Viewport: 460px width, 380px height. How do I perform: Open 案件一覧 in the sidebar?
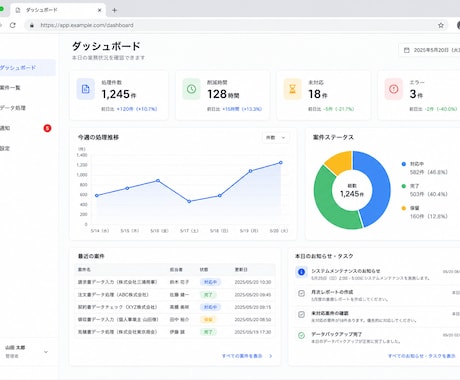click(x=27, y=88)
